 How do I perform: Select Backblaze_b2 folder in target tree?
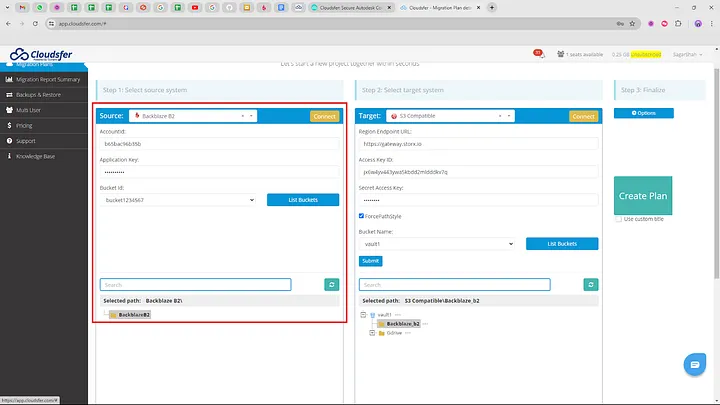point(399,324)
